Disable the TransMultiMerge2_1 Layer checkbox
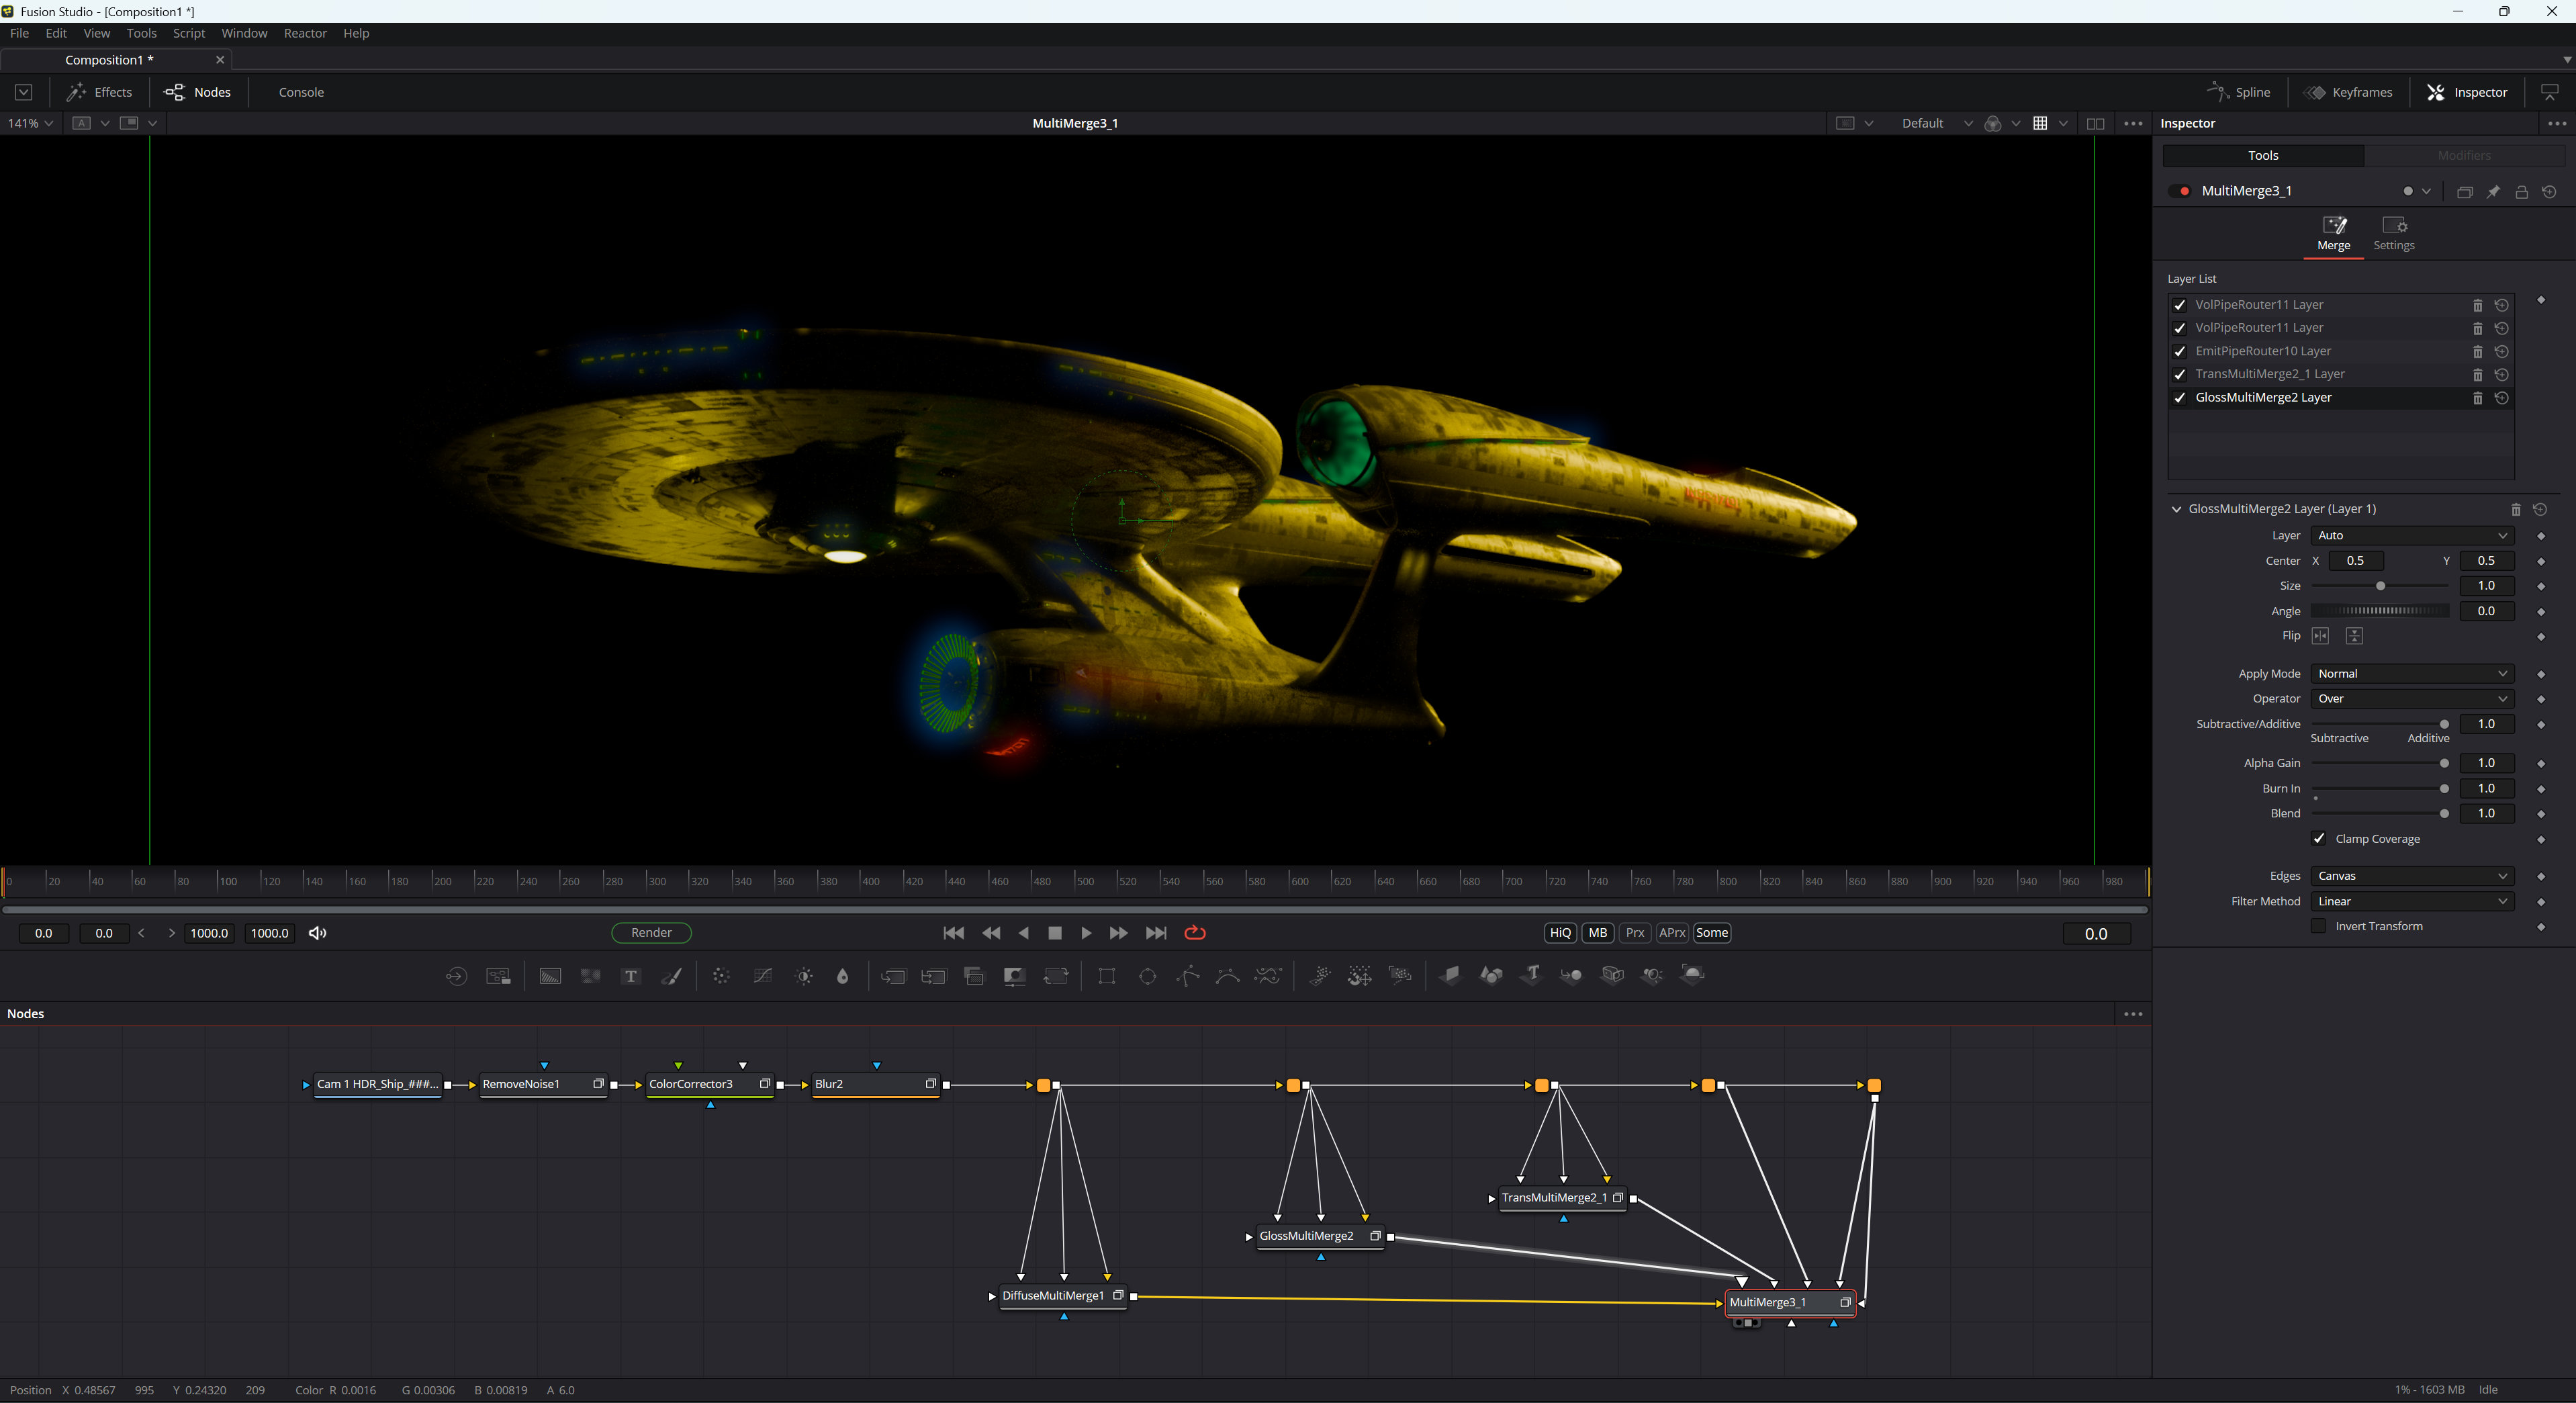2576x1403 pixels. point(2180,375)
